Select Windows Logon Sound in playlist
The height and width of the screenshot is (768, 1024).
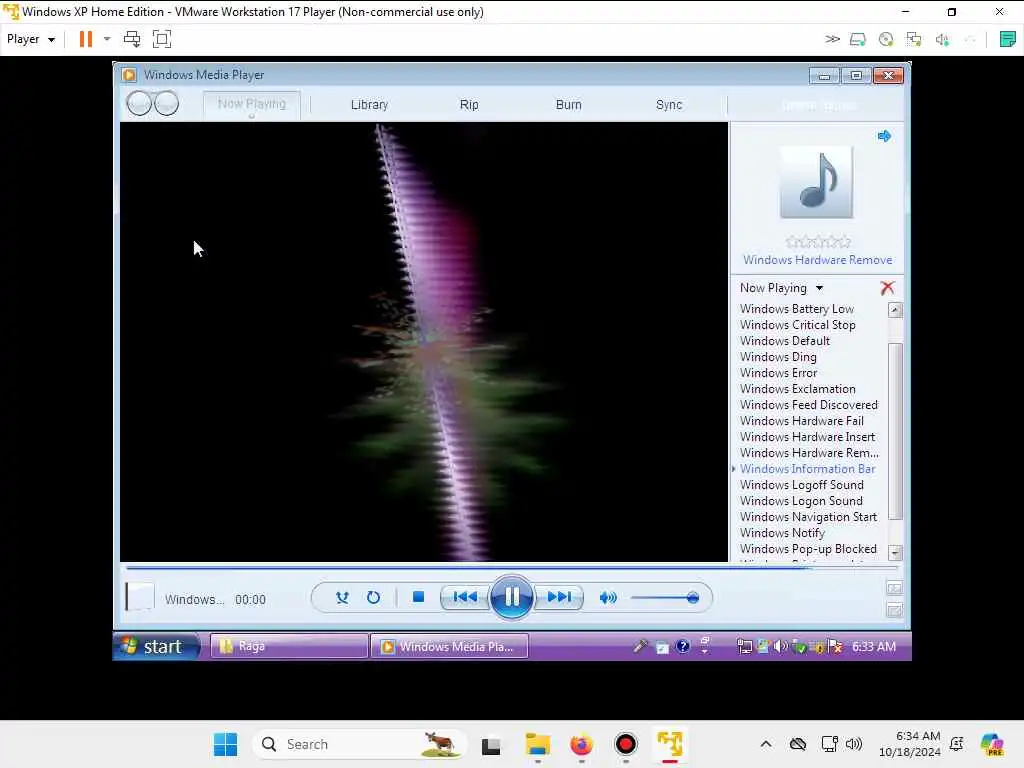801,501
